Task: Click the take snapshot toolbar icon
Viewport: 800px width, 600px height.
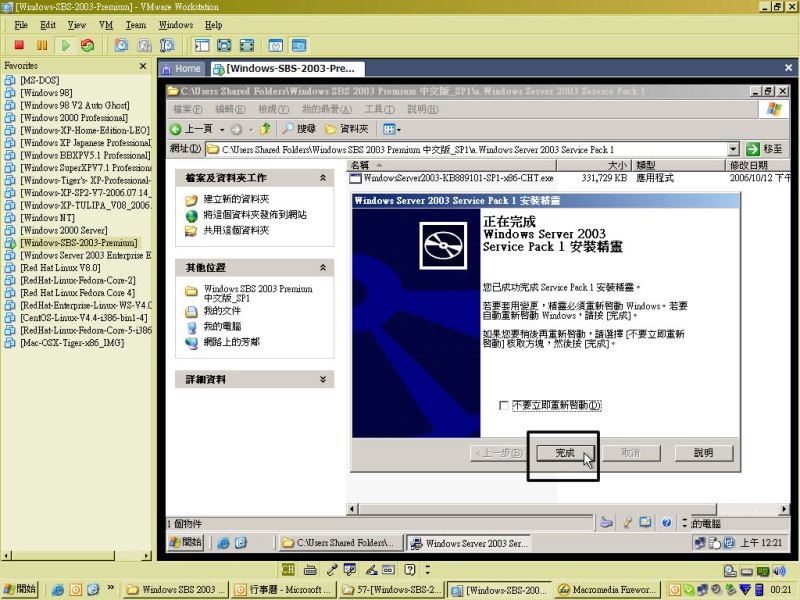Action: point(121,45)
